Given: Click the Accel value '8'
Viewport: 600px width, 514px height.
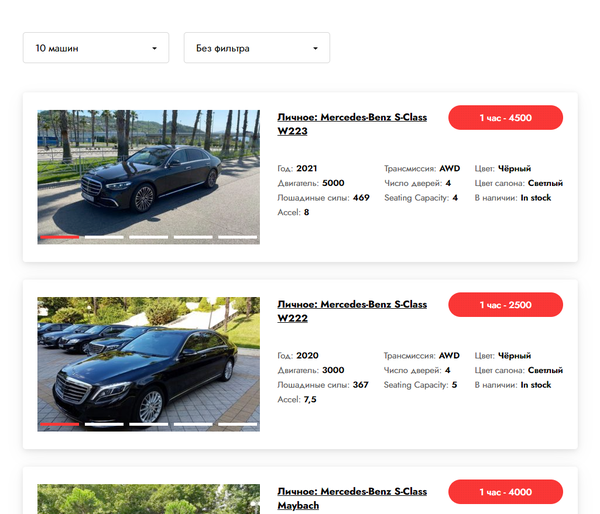Looking at the screenshot, I should (x=307, y=212).
